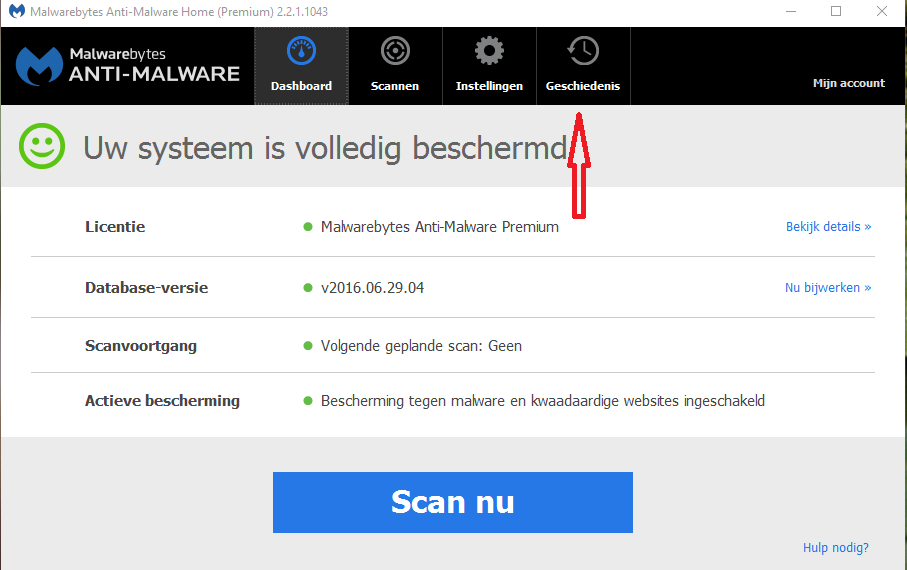Click the Nu bijwerken link

pyautogui.click(x=828, y=288)
